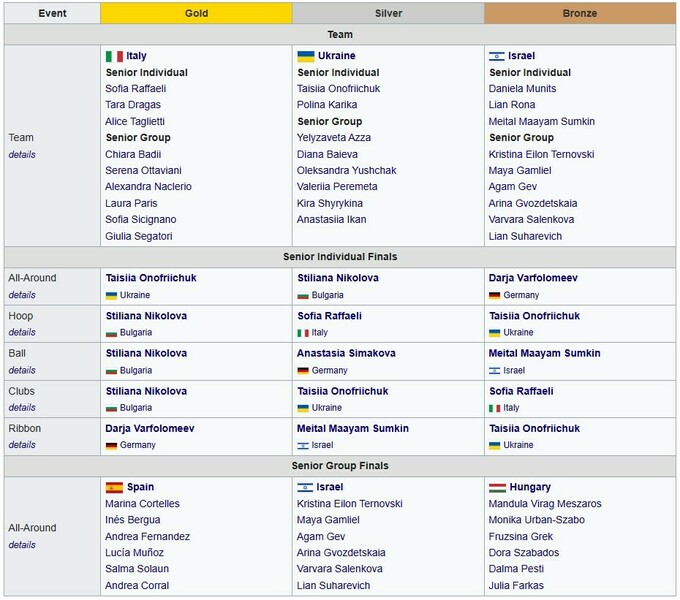The height and width of the screenshot is (600, 680).
Task: Click Italy flag under Sofia Raffaeli Clubs bronze
Action: (494, 408)
